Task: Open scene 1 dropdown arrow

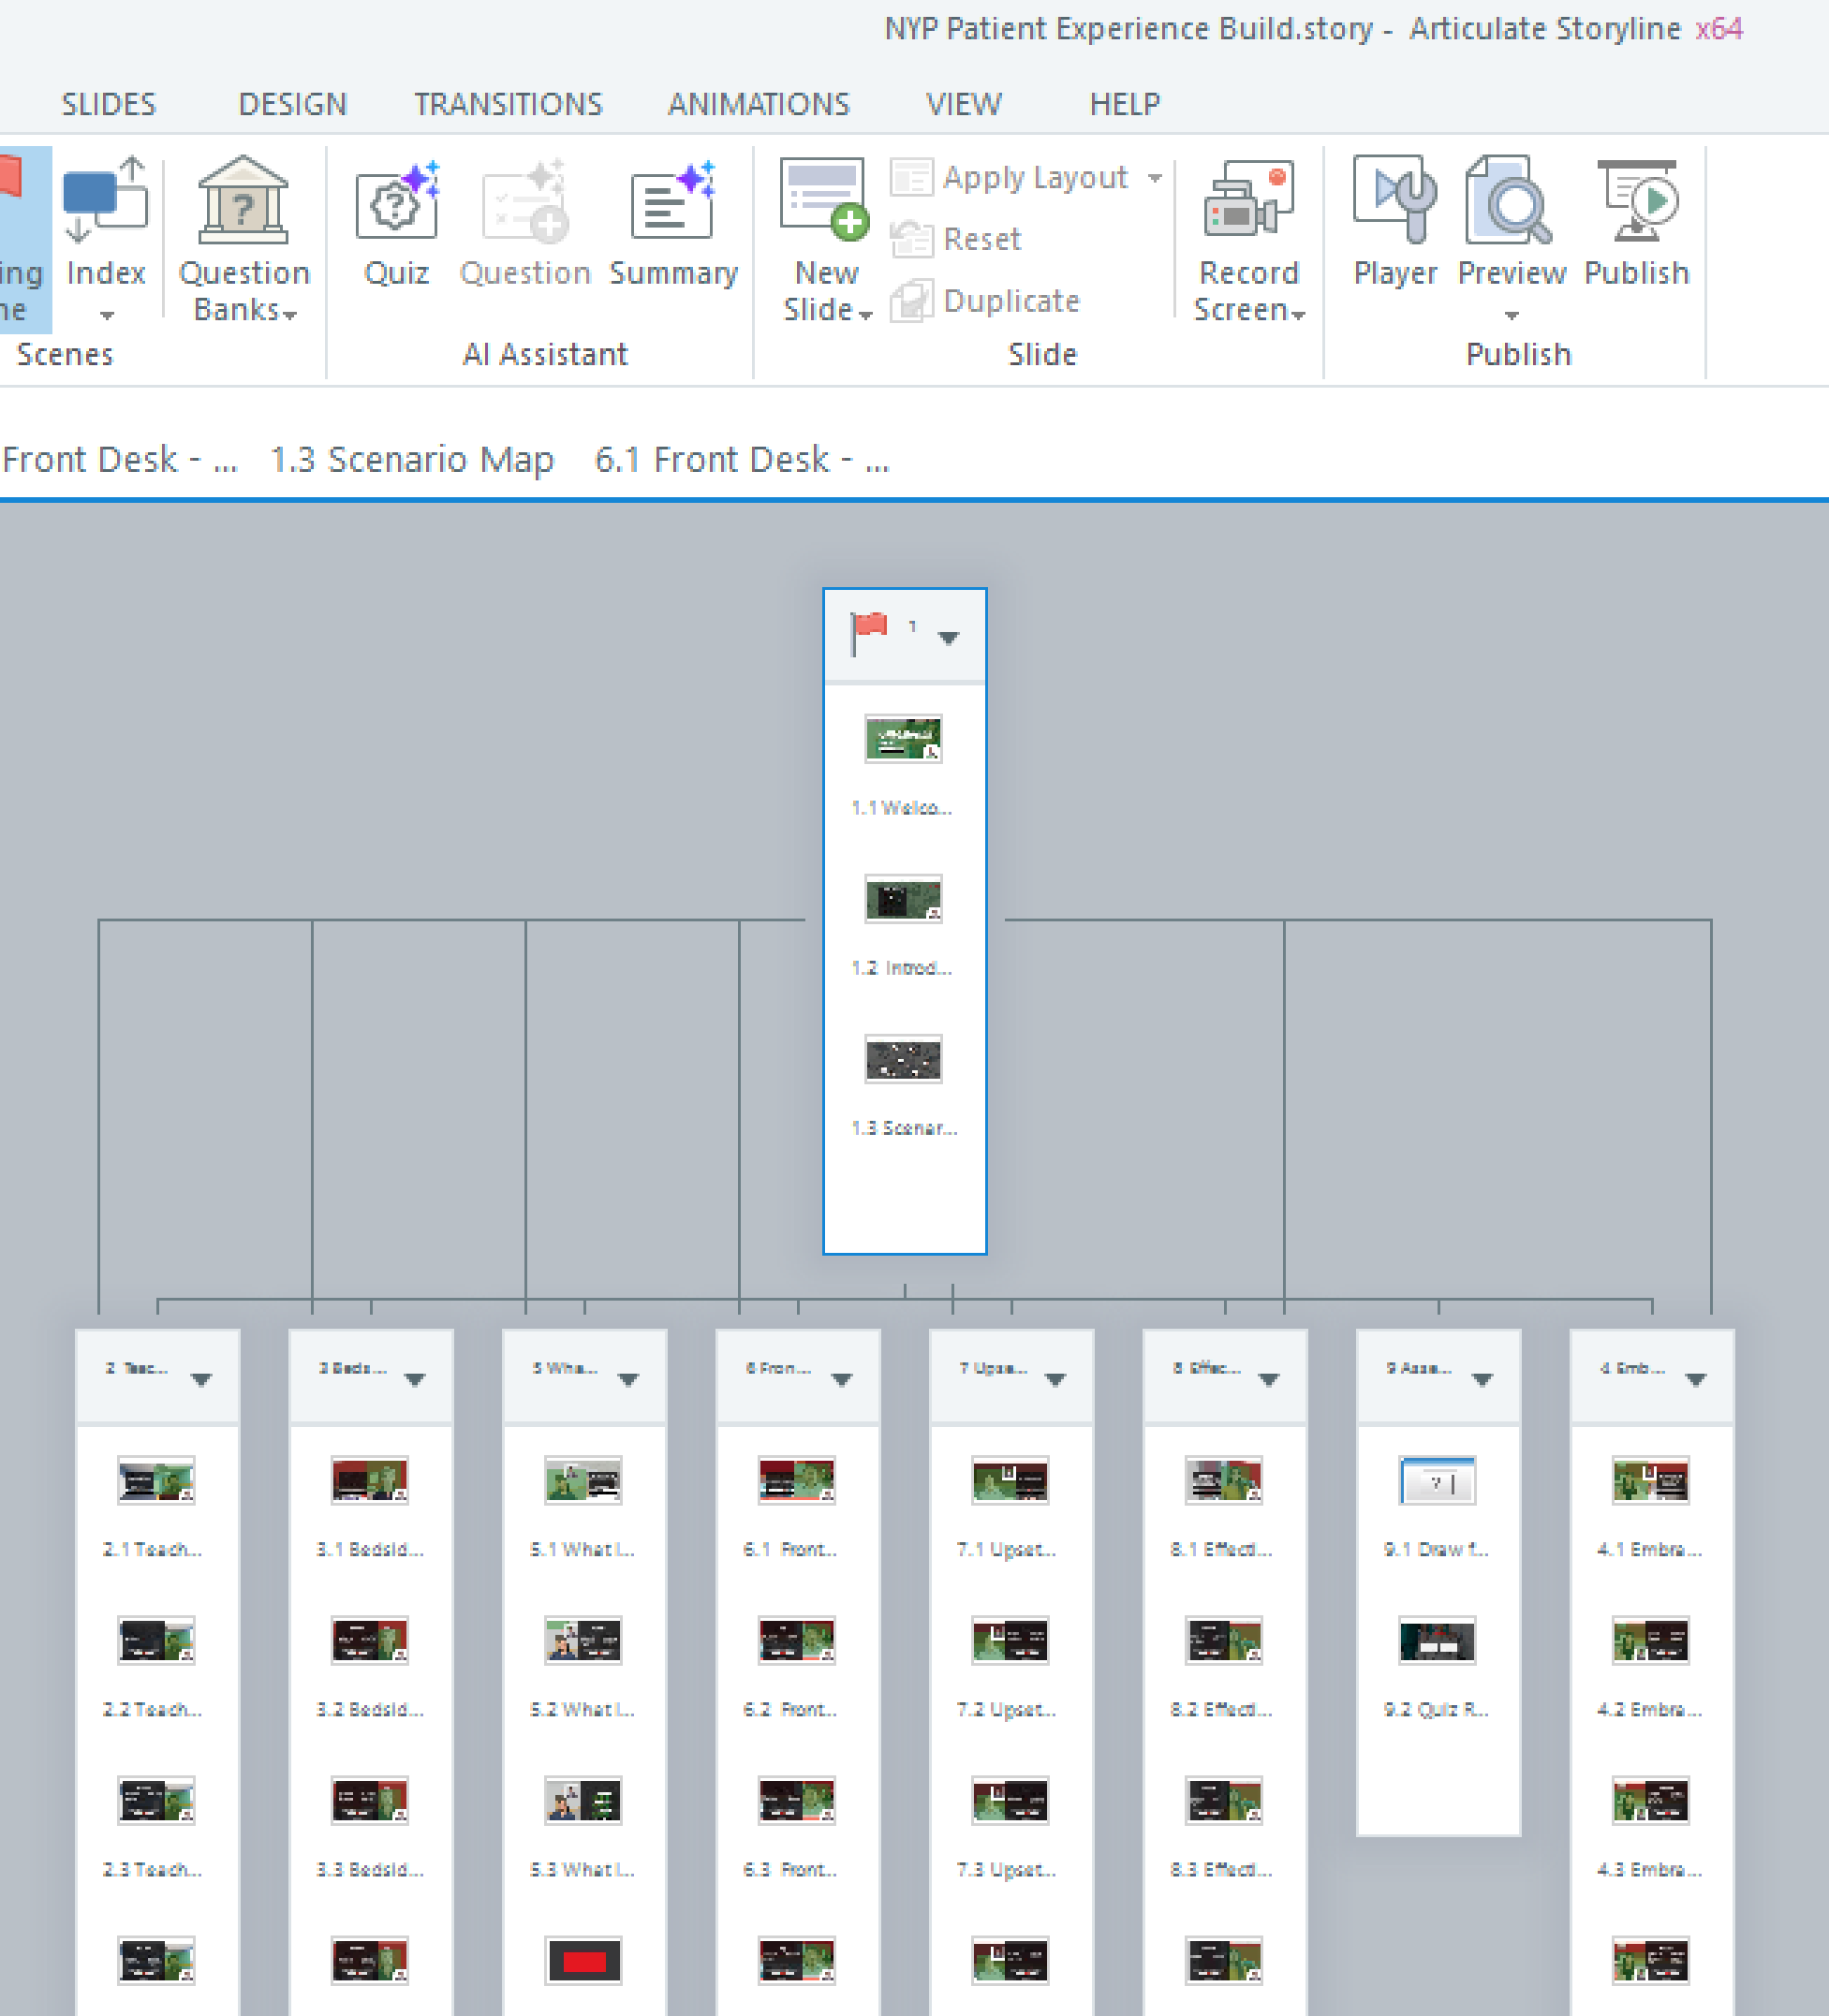Action: (x=948, y=638)
